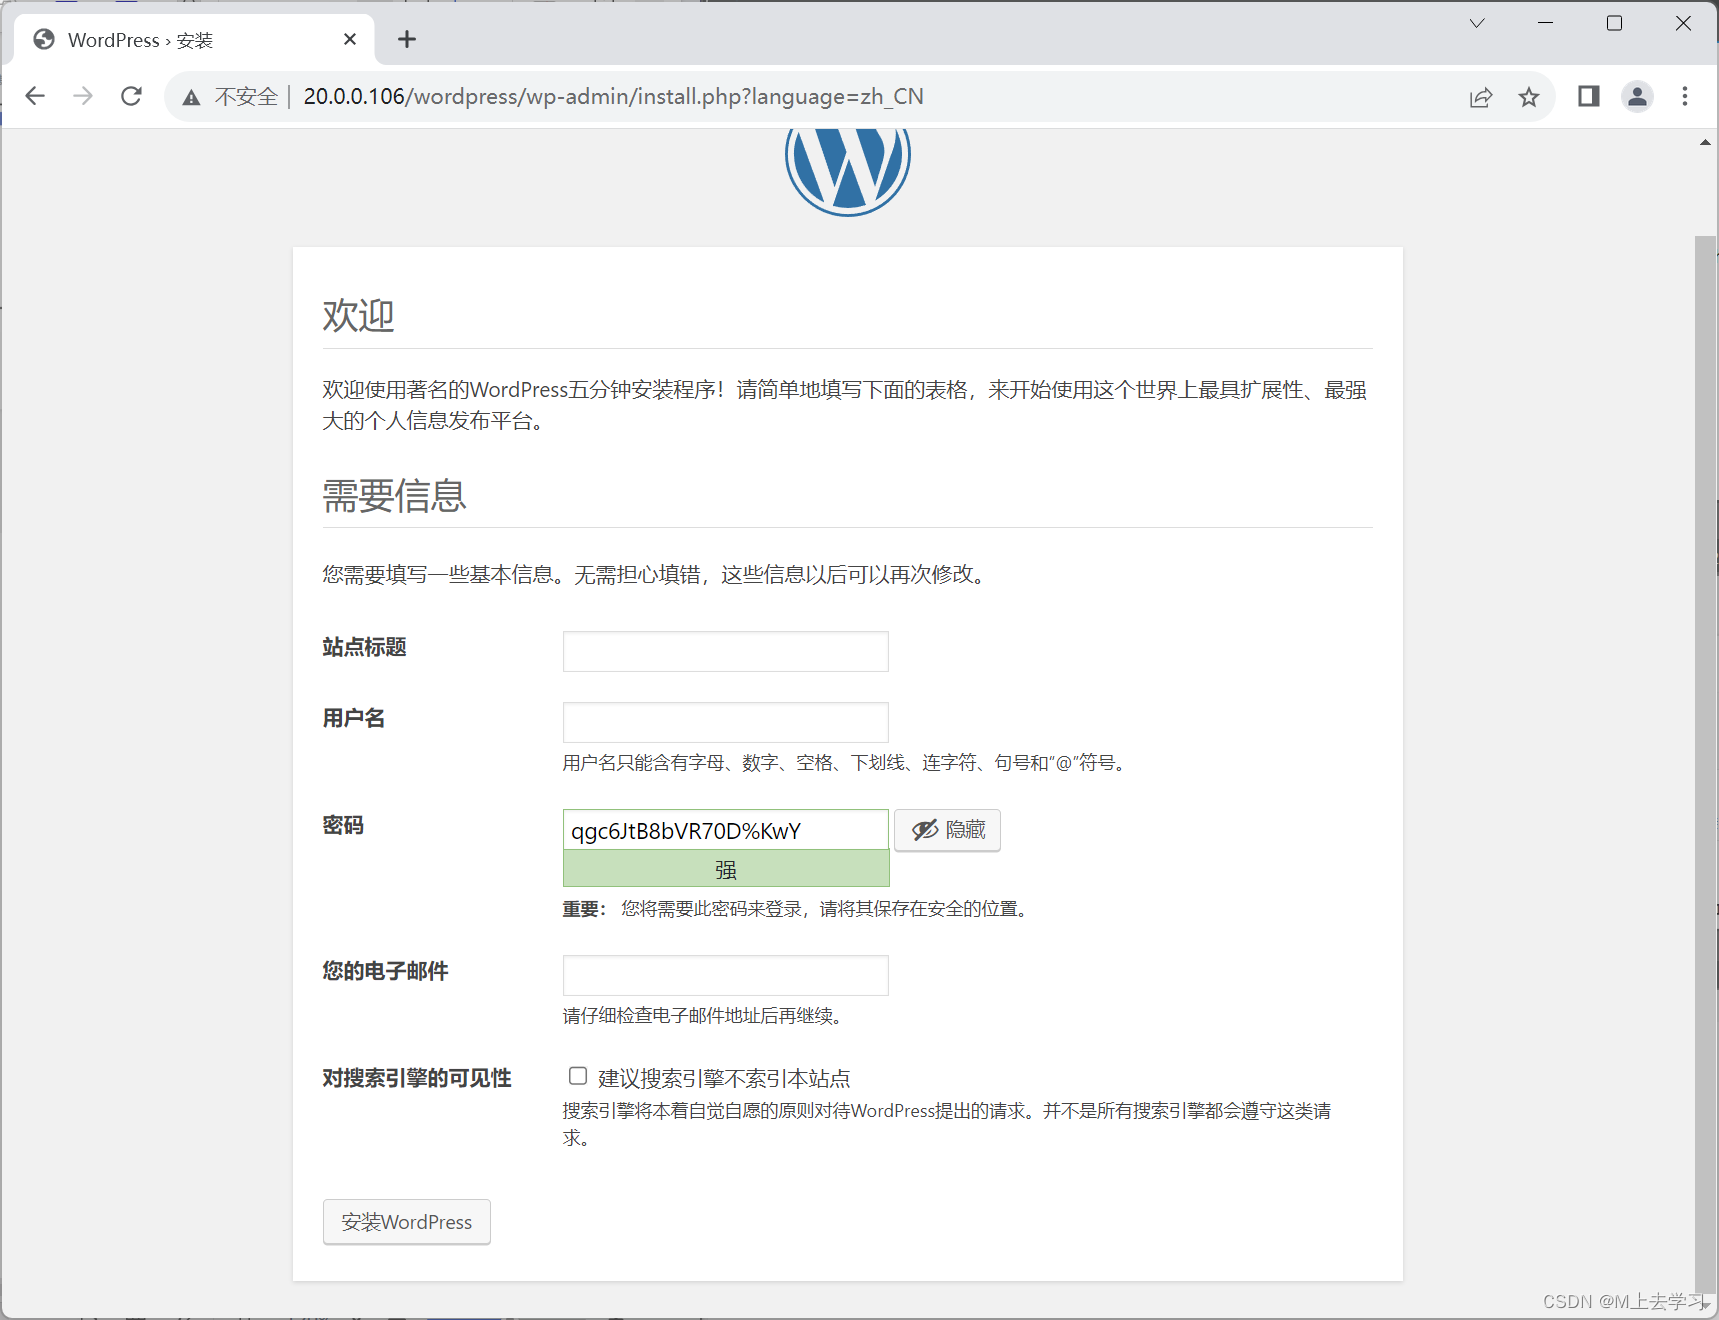Click the 您的电子邮件 label
1719x1320 pixels.
pyautogui.click(x=385, y=971)
